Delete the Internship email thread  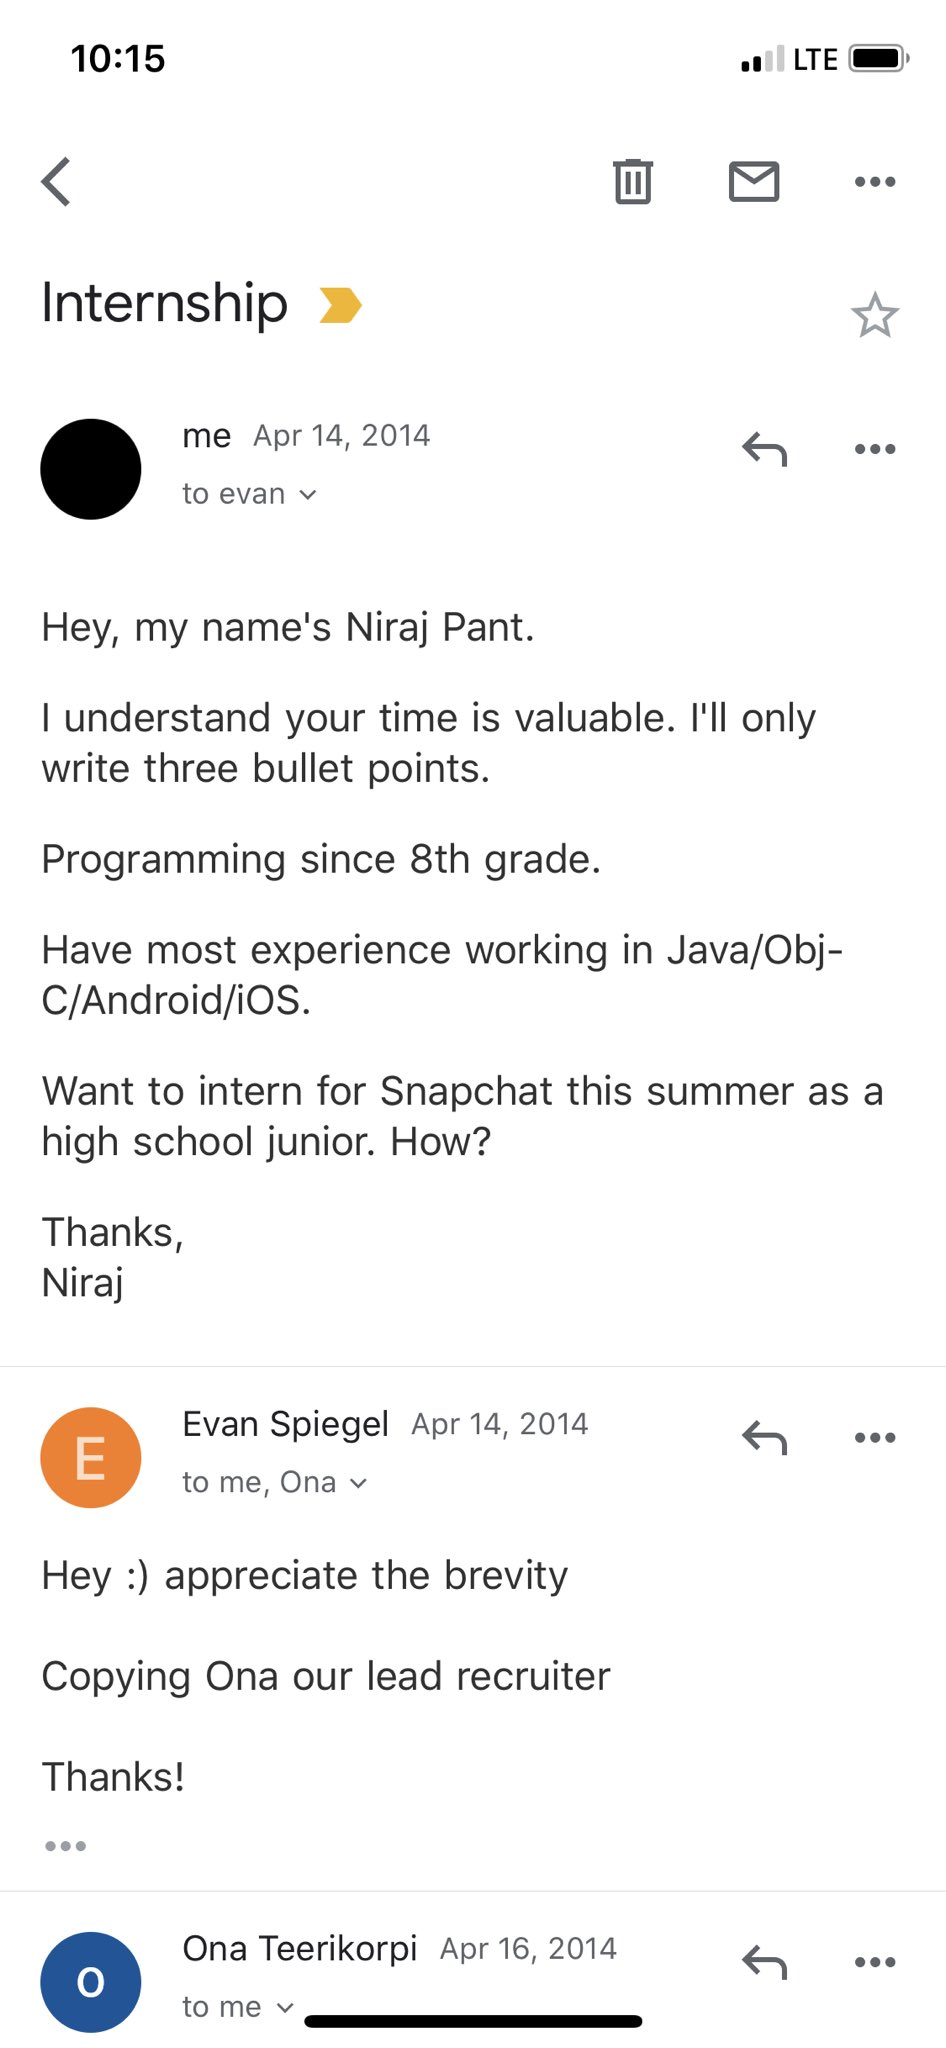633,181
